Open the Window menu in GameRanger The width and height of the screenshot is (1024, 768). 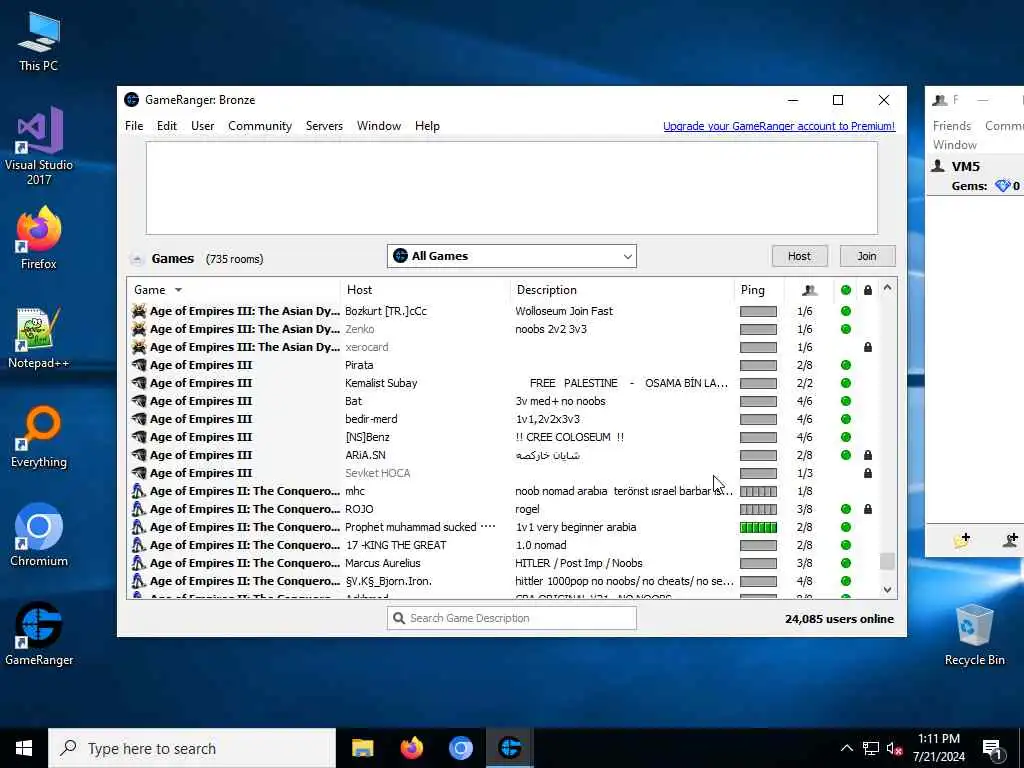(379, 126)
